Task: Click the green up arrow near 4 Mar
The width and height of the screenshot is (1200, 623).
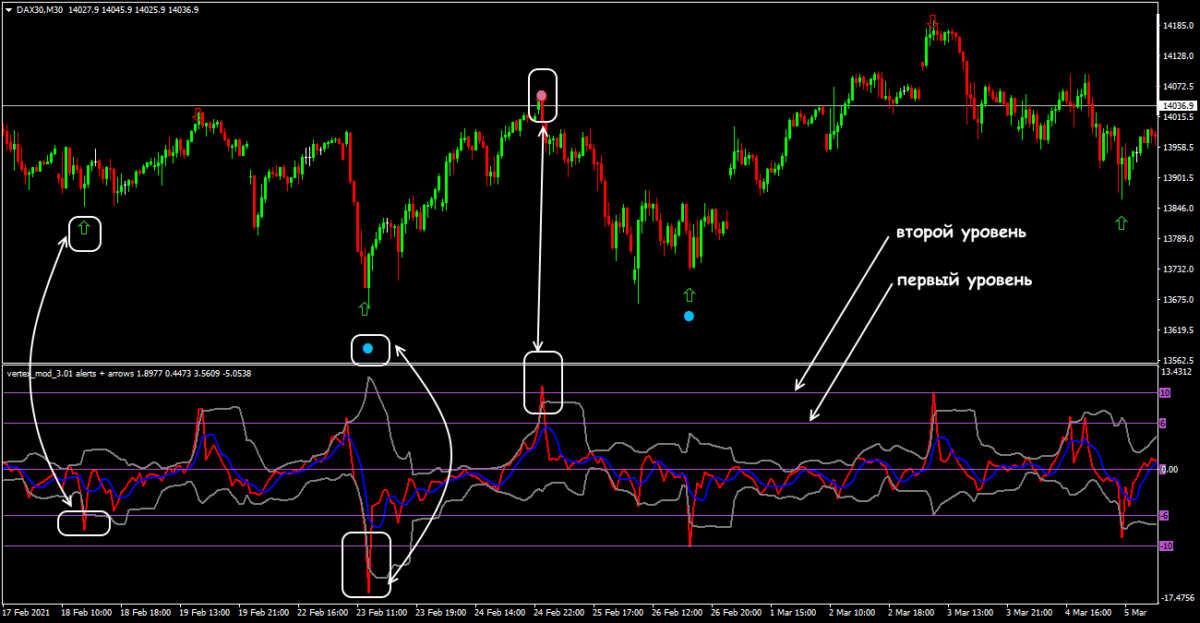Action: 1121,222
